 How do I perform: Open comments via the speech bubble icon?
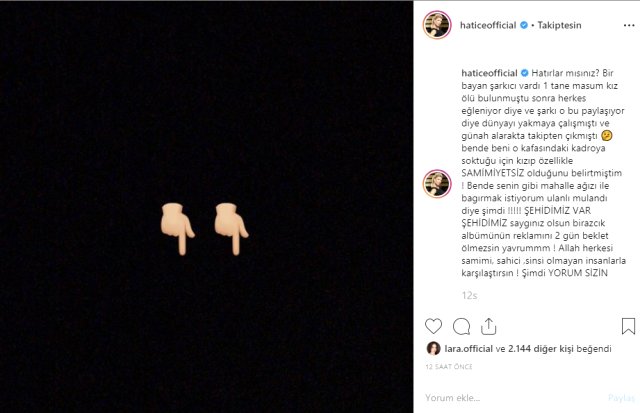pos(461,326)
